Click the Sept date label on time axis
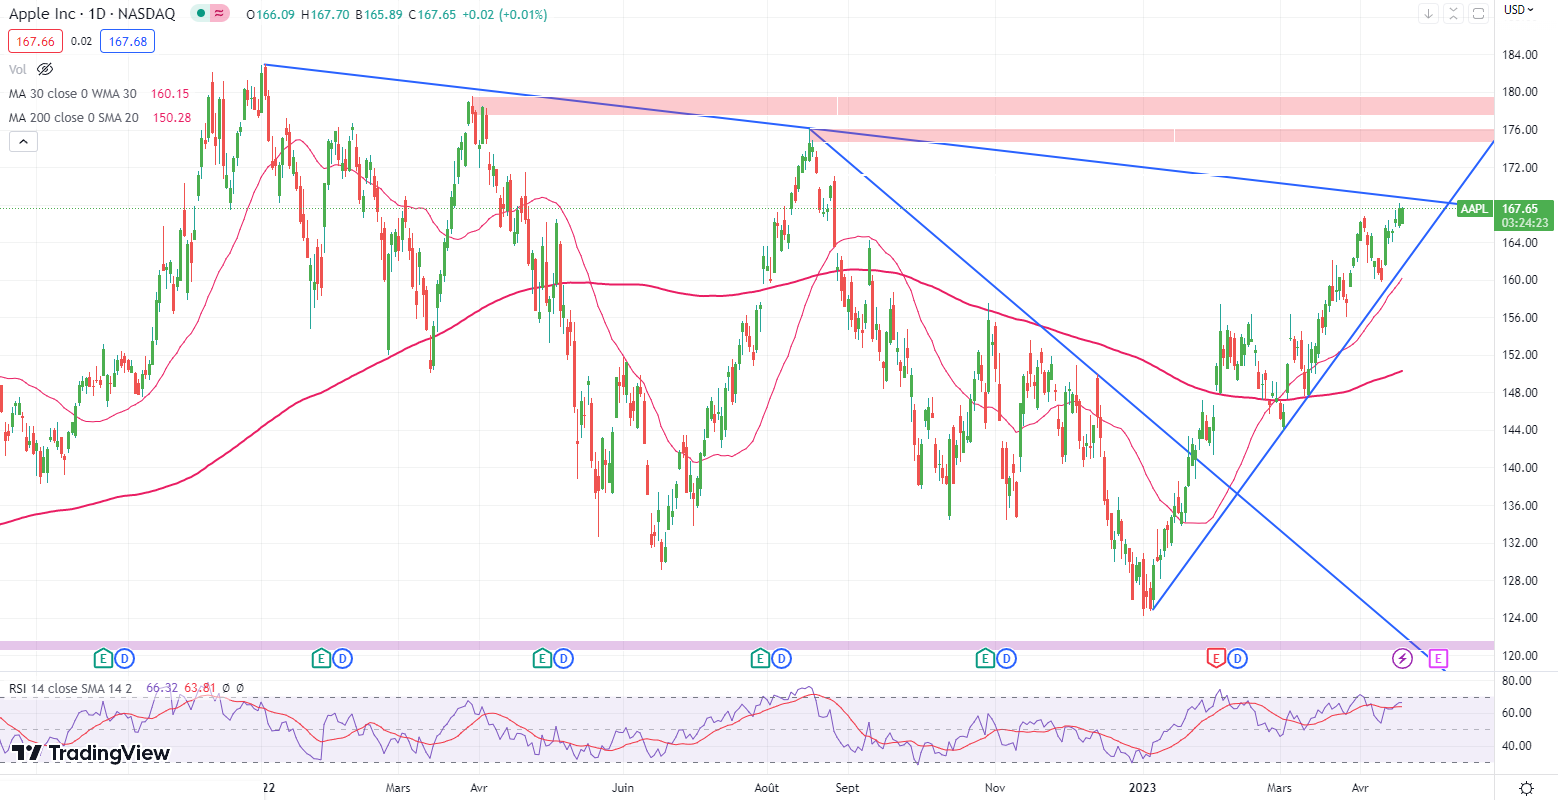 click(847, 788)
